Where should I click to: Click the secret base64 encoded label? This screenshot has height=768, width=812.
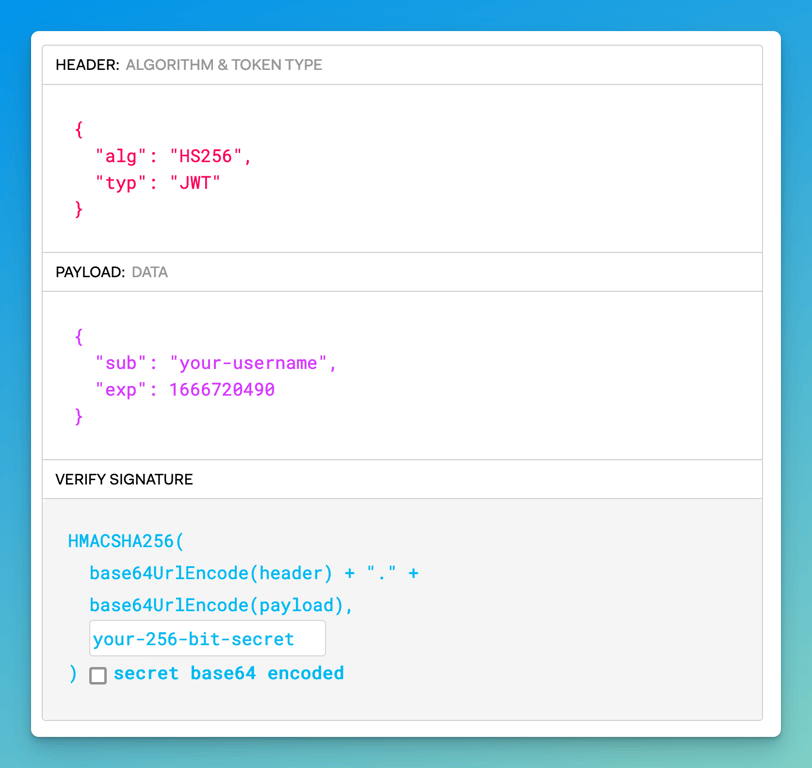[x=228, y=673]
